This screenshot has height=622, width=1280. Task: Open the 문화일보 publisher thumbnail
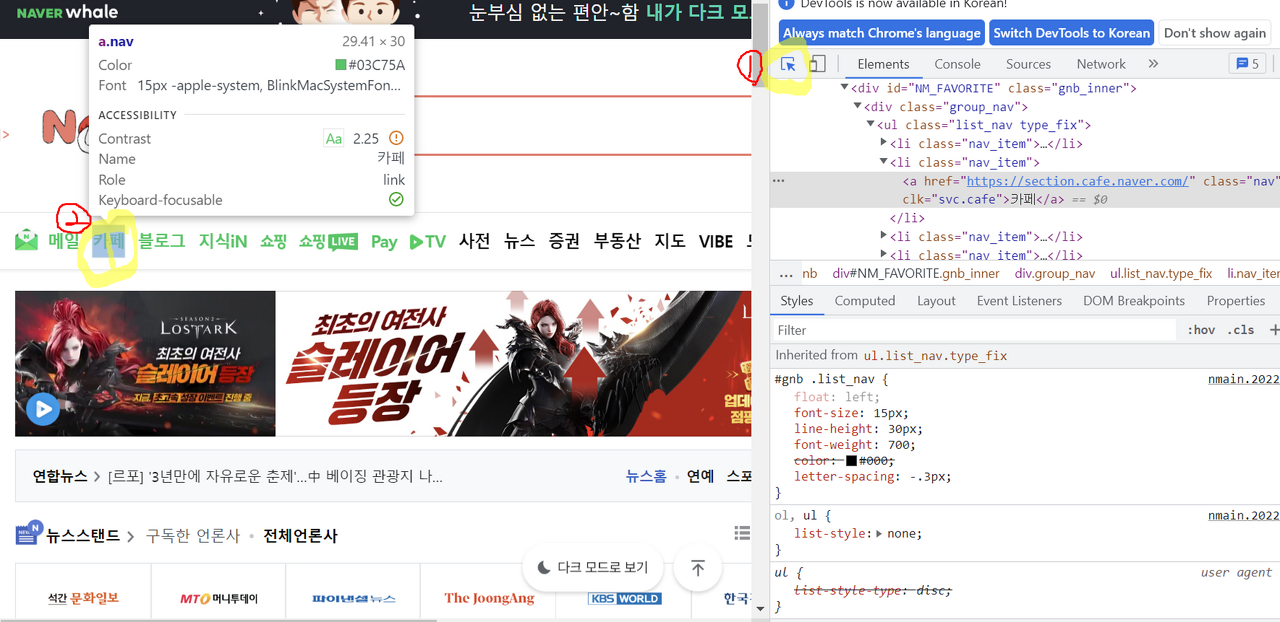point(83,598)
